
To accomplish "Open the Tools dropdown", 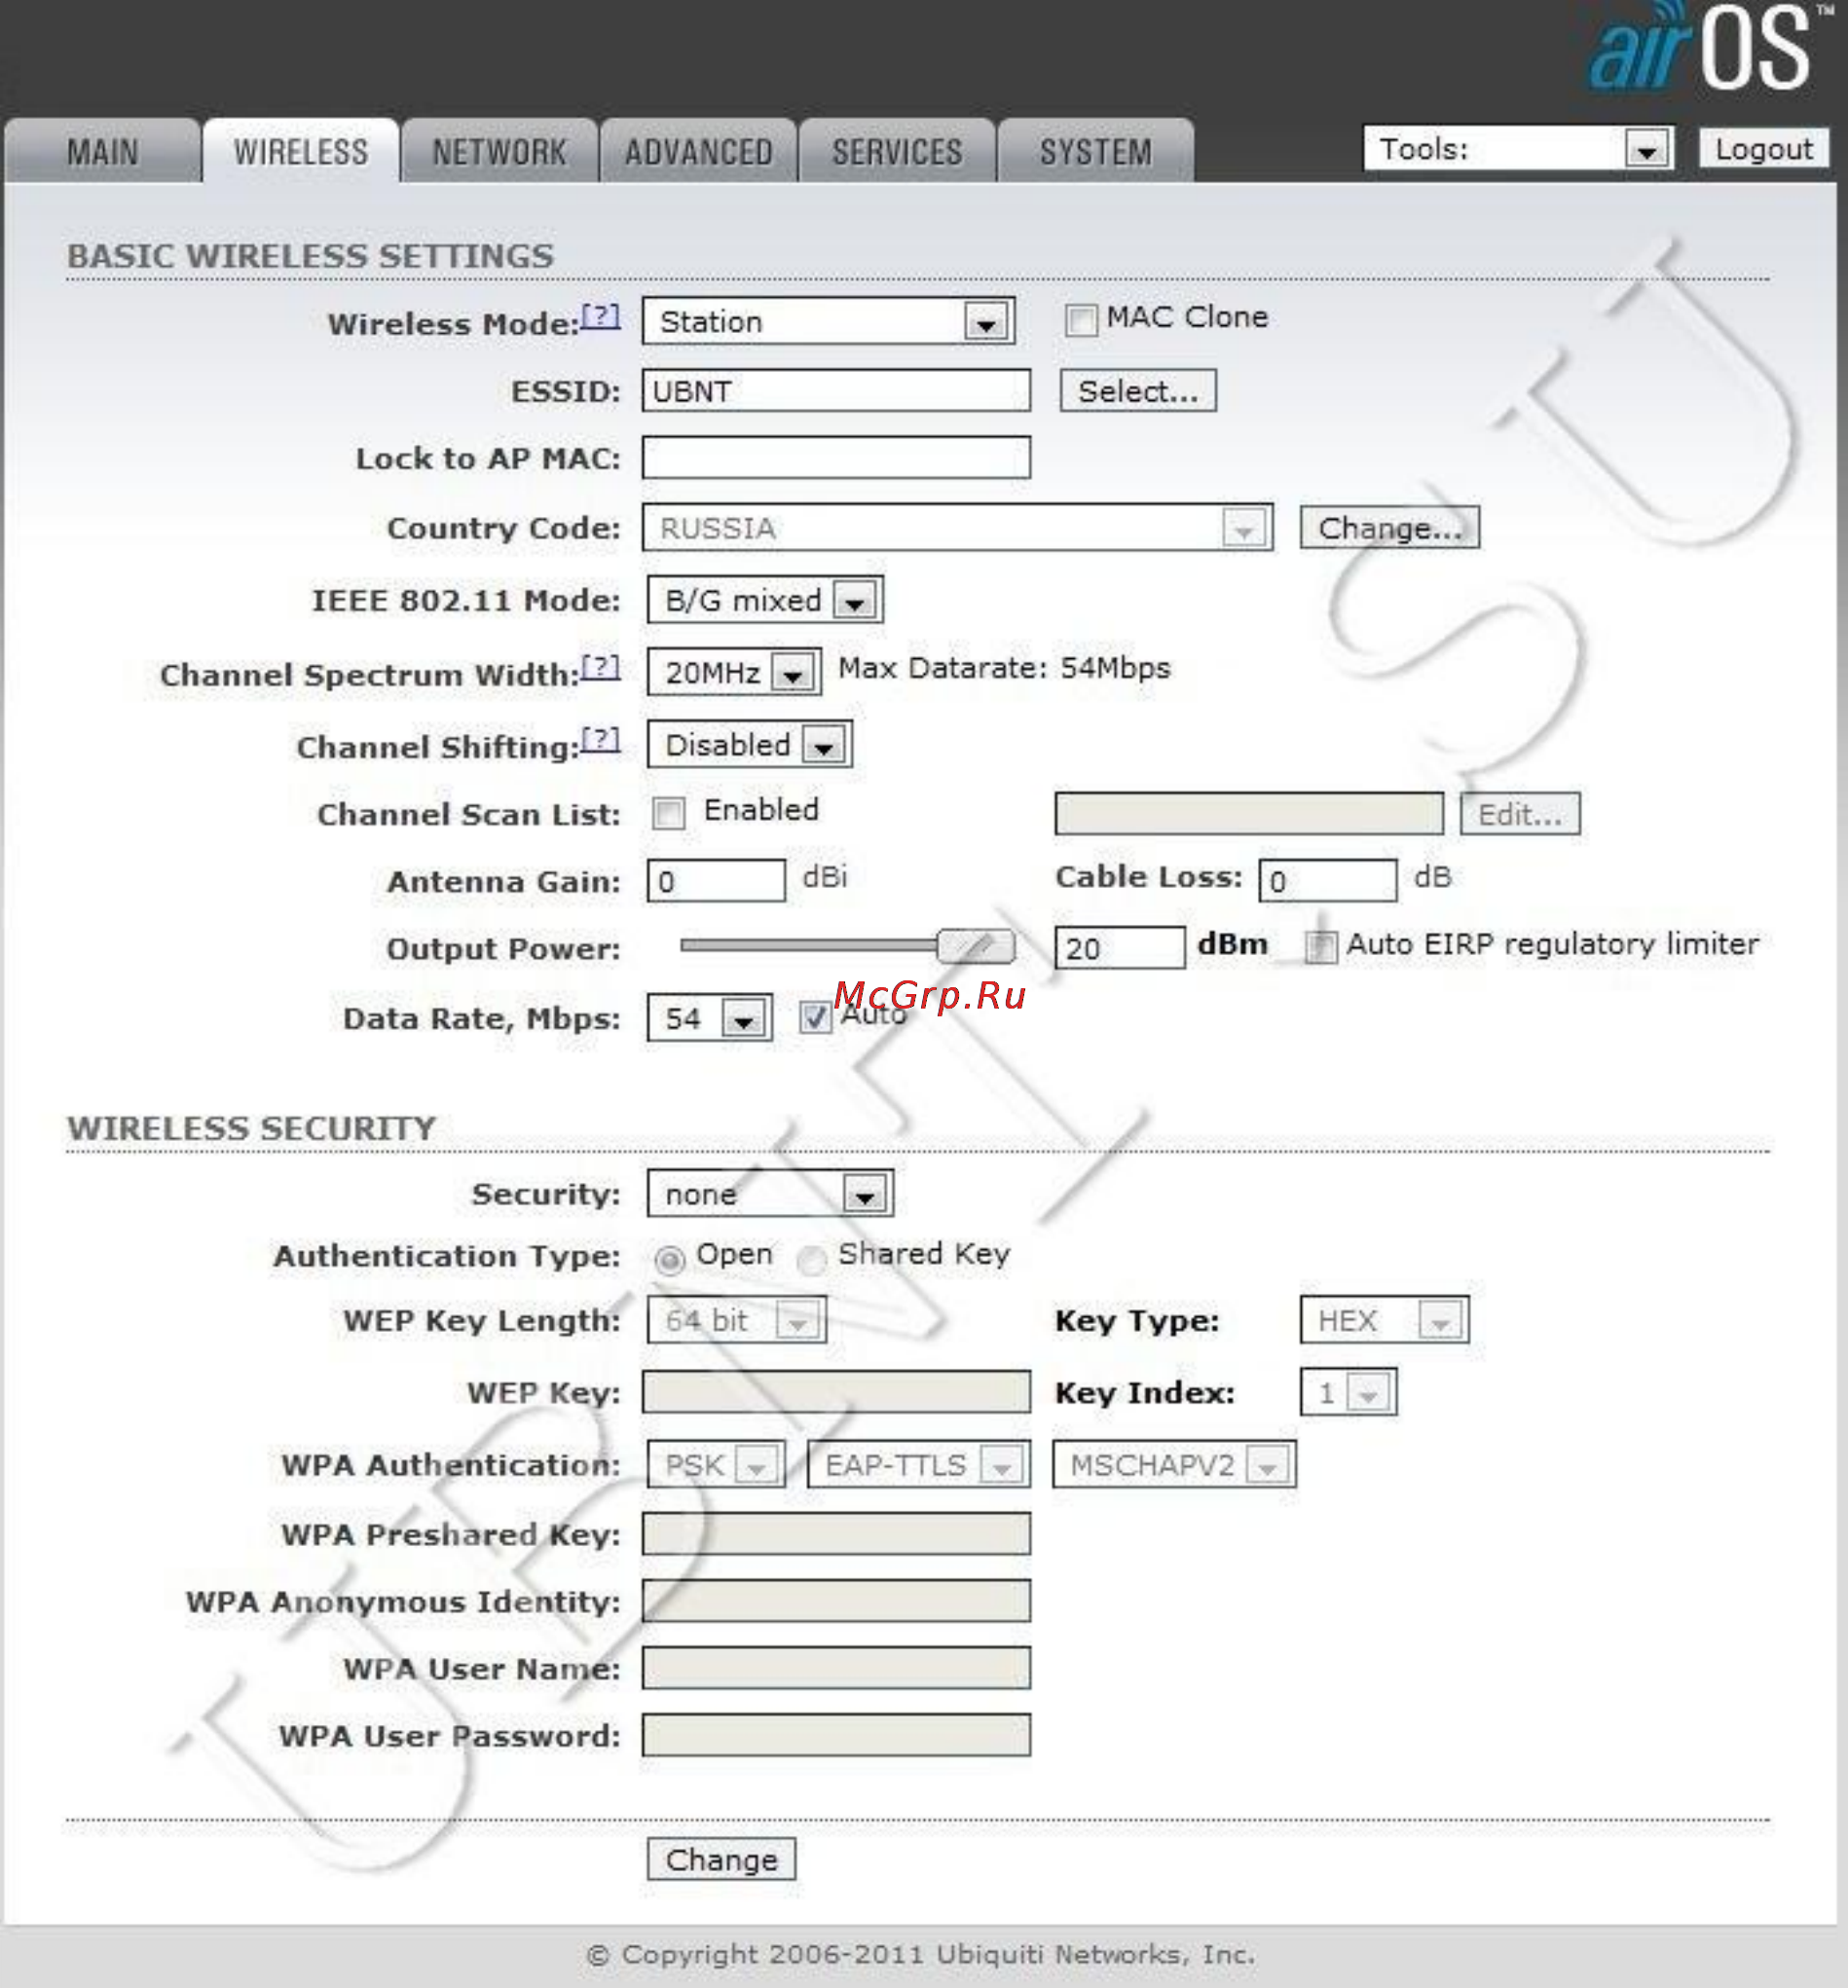I will click(1518, 149).
